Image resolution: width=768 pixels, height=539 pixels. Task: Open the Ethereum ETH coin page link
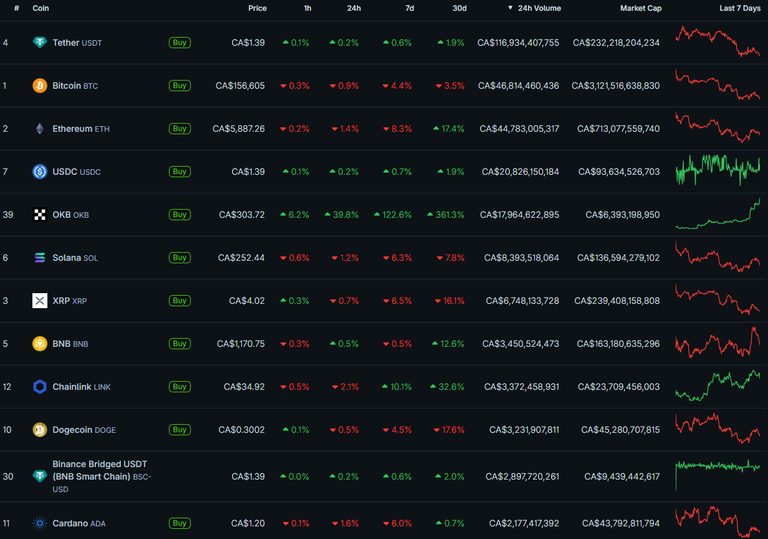coord(81,129)
